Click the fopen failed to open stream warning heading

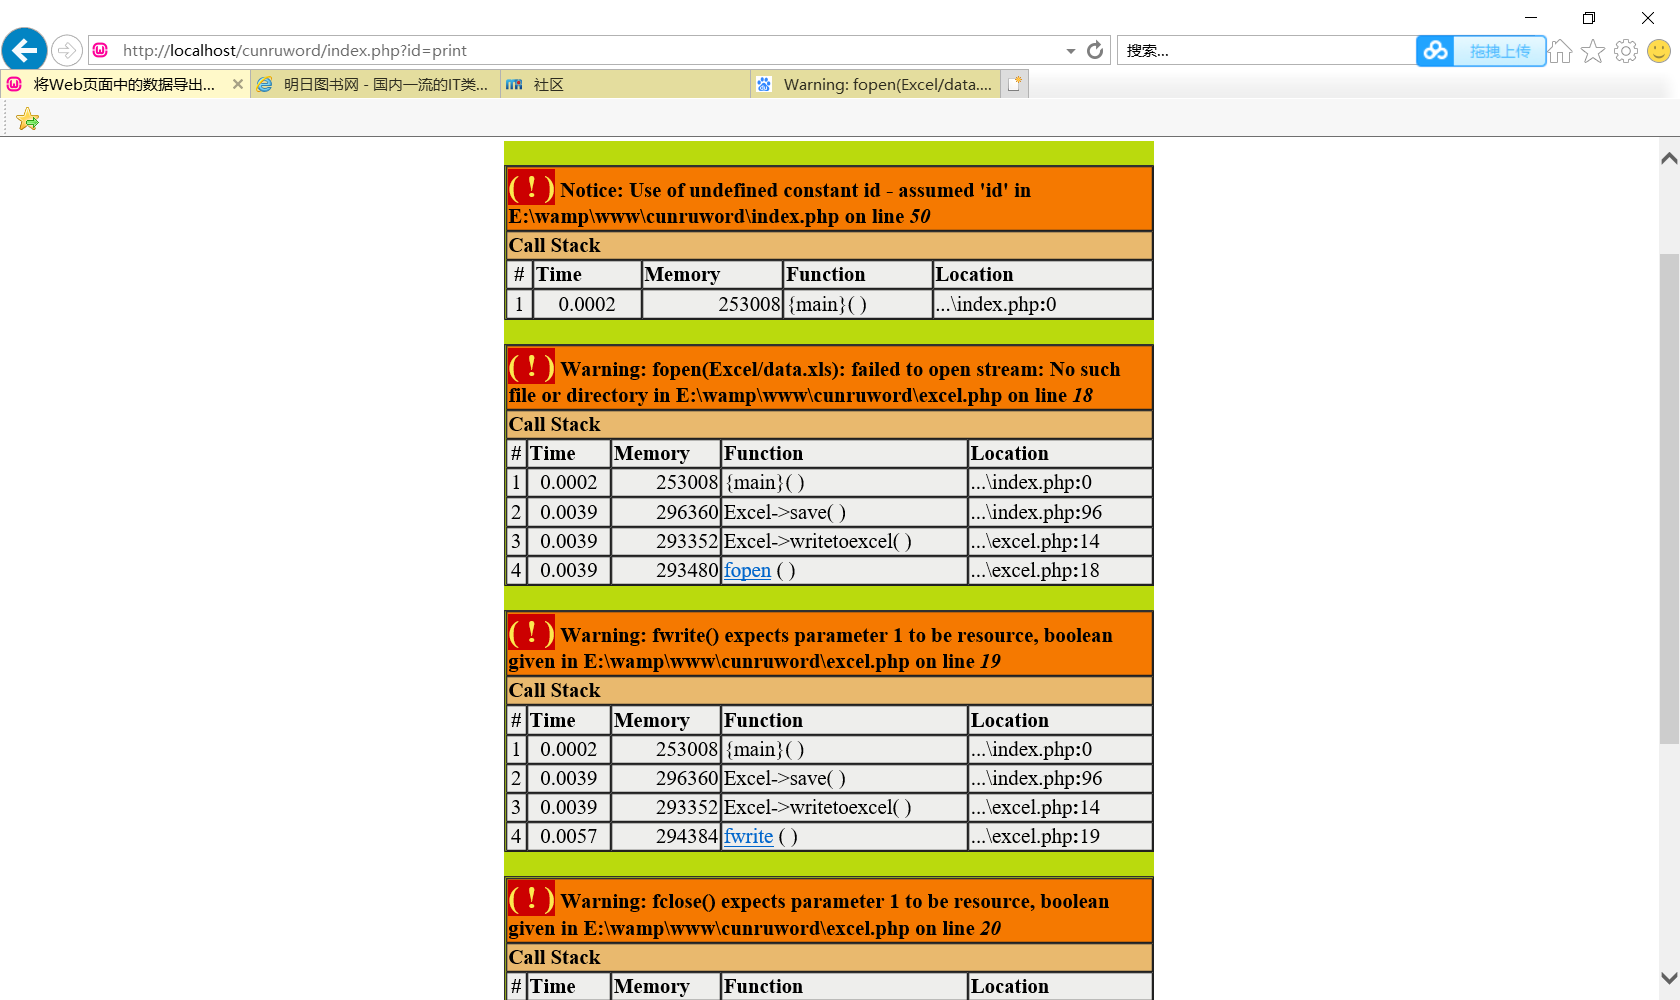(x=829, y=378)
